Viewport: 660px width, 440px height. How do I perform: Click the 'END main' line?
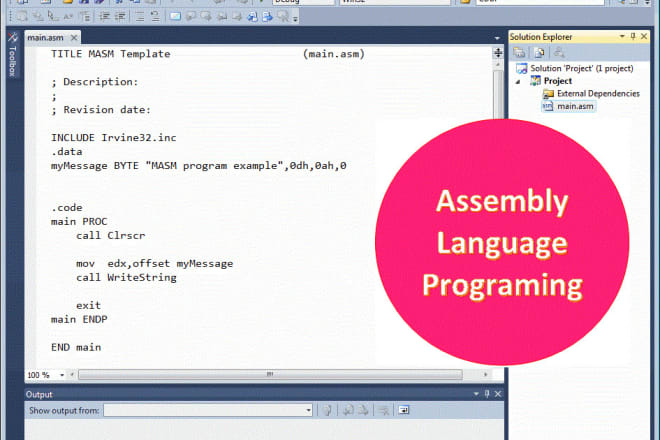[76, 347]
